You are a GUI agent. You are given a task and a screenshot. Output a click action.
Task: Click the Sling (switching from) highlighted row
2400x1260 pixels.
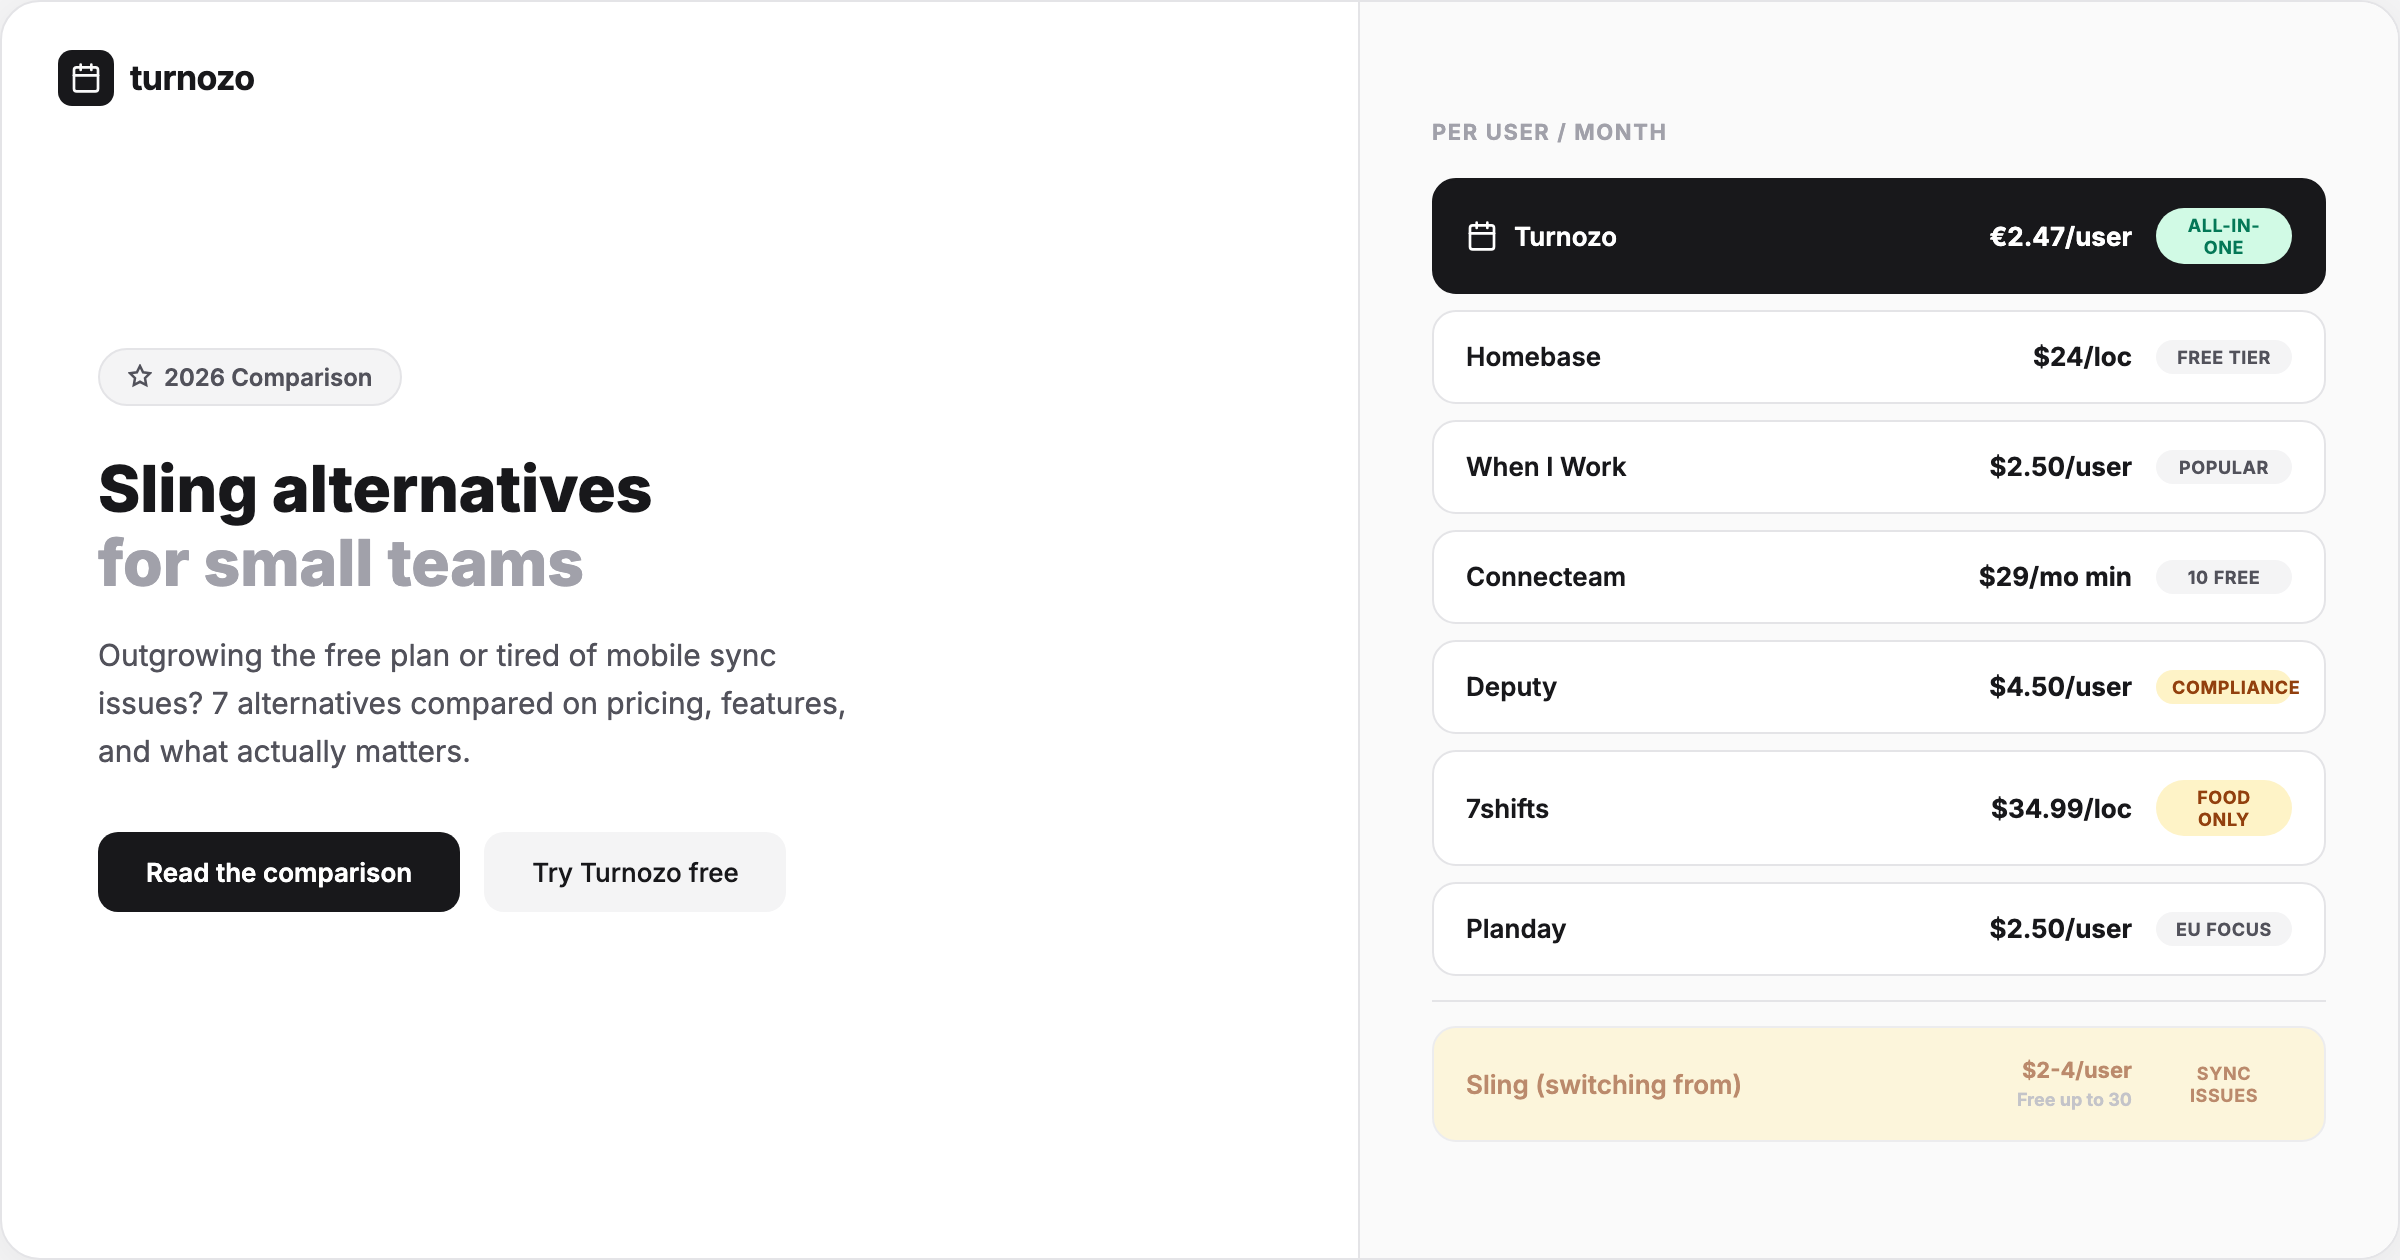coord(1877,1084)
